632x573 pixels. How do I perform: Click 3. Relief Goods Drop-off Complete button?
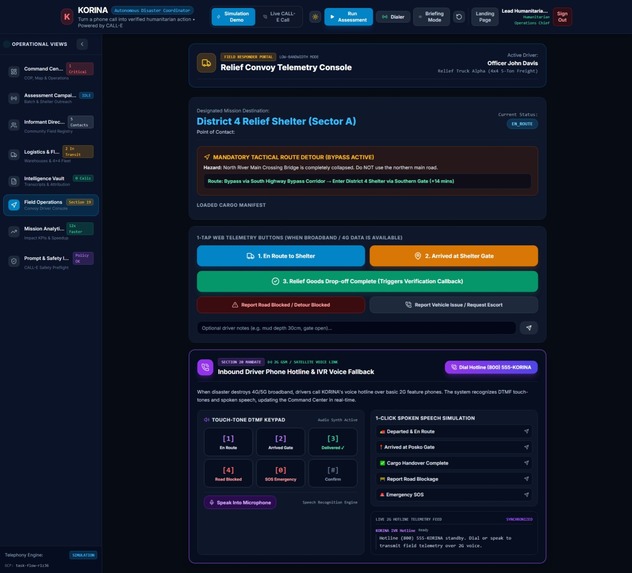click(x=367, y=281)
